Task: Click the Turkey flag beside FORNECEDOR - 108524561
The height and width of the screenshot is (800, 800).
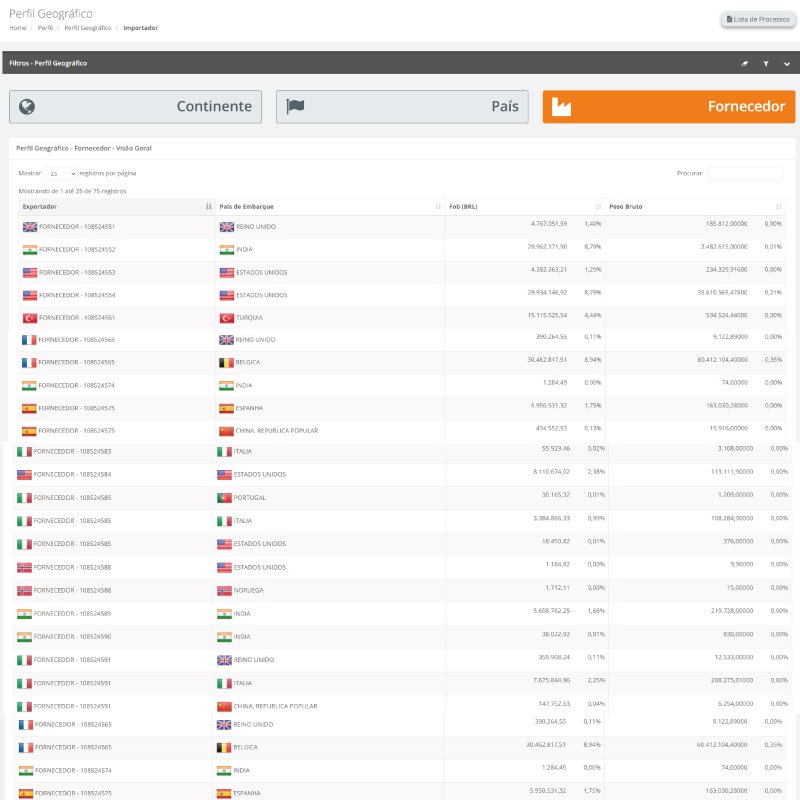Action: tap(29, 318)
